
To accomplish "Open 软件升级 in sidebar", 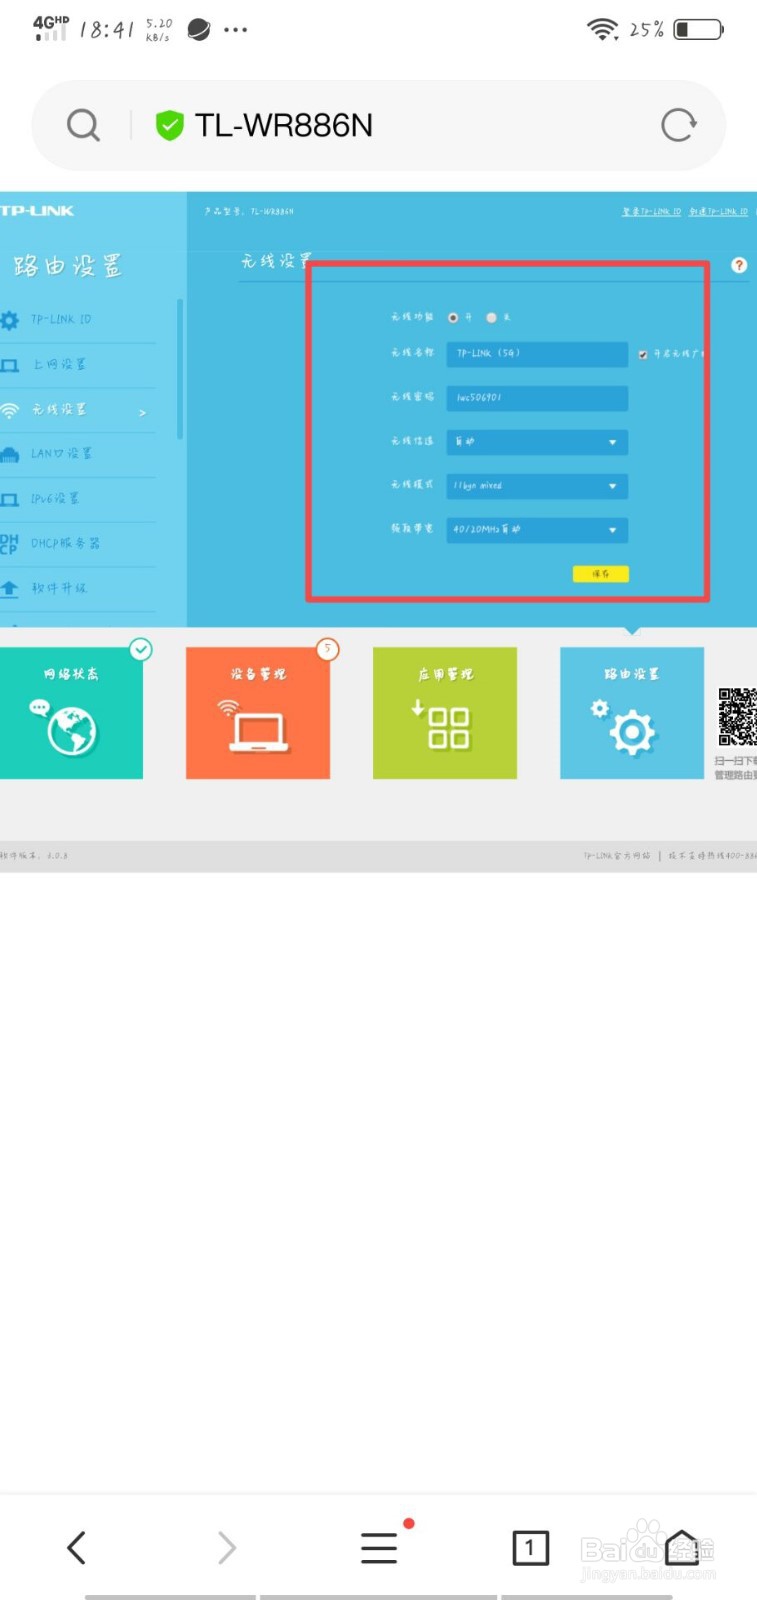I will [x=59, y=588].
